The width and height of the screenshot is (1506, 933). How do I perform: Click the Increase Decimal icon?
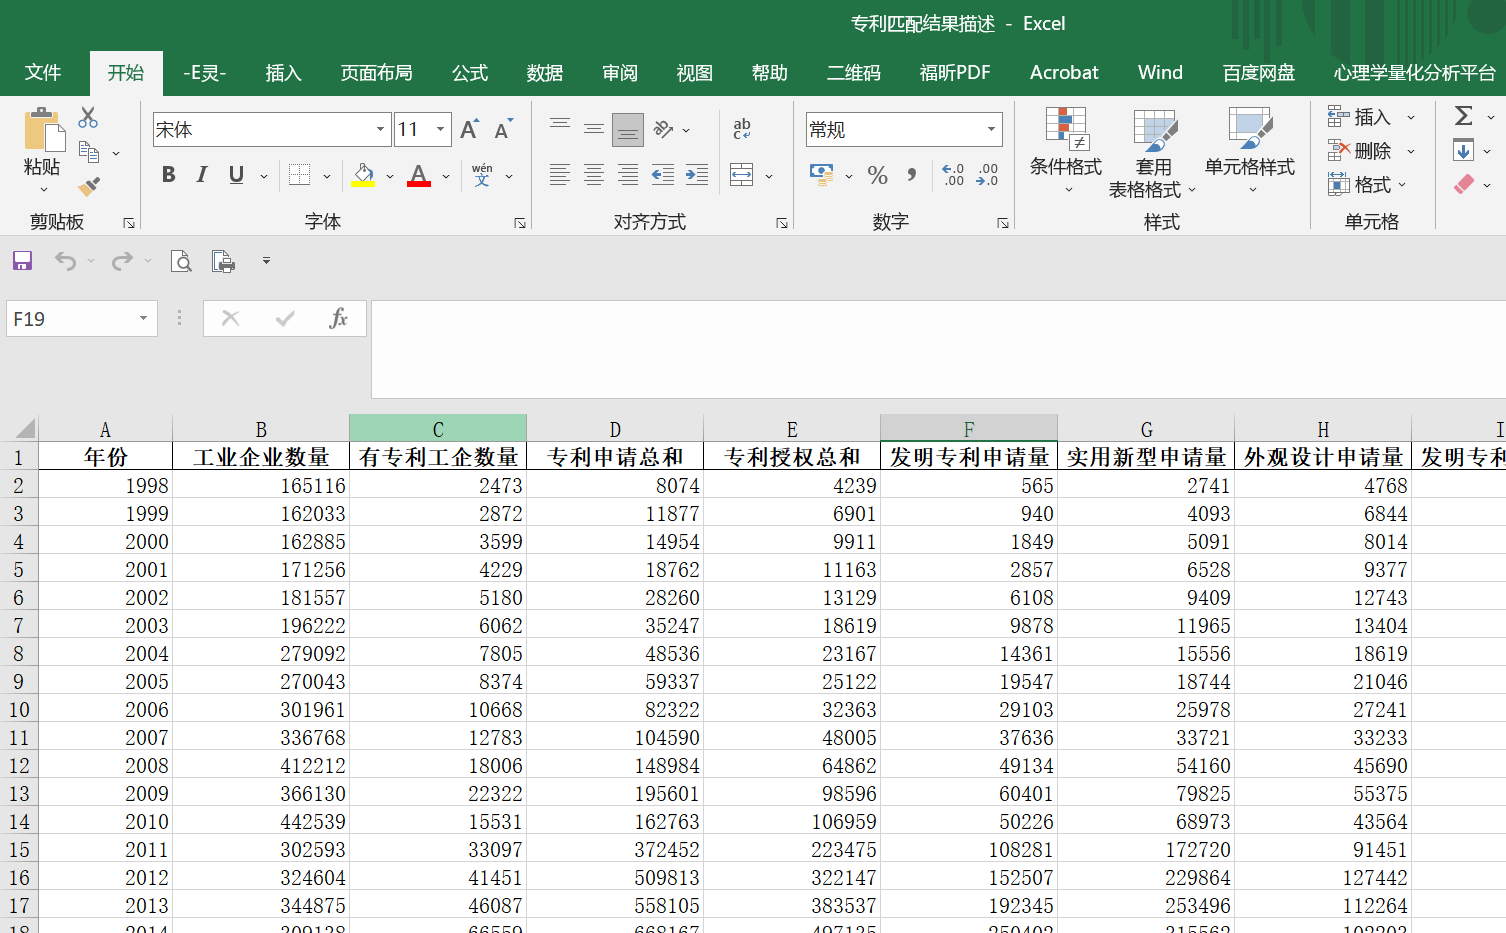coord(953,175)
